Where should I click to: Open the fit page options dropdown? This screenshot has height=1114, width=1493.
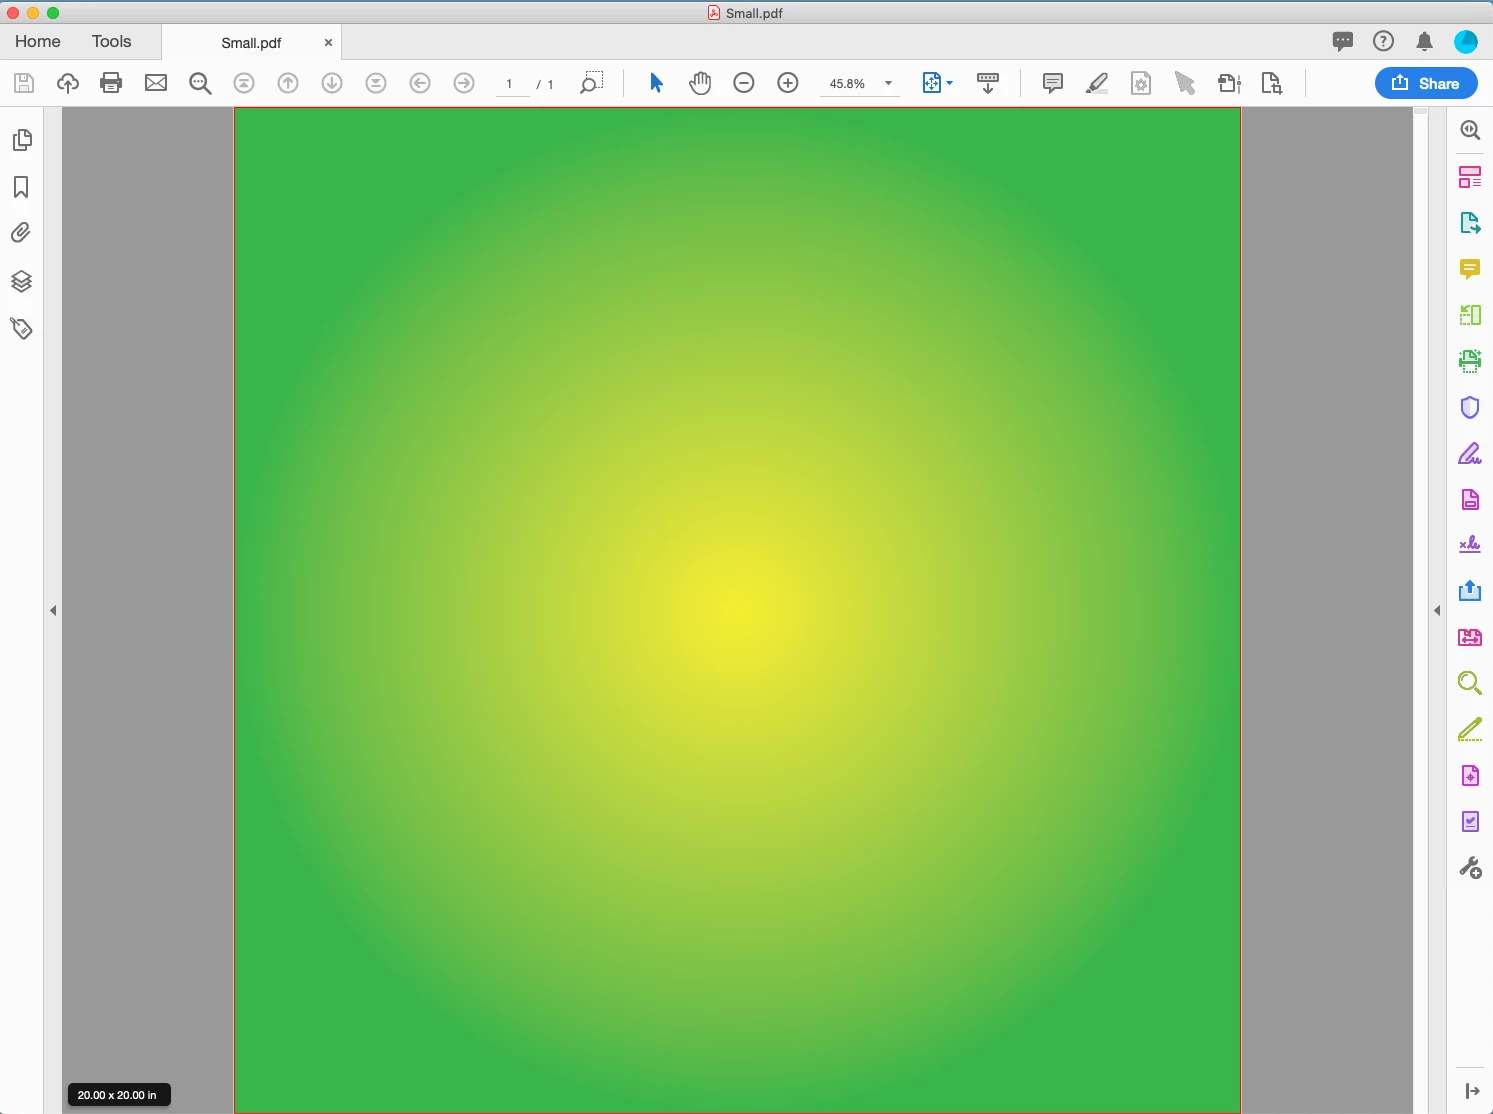pyautogui.click(x=937, y=83)
